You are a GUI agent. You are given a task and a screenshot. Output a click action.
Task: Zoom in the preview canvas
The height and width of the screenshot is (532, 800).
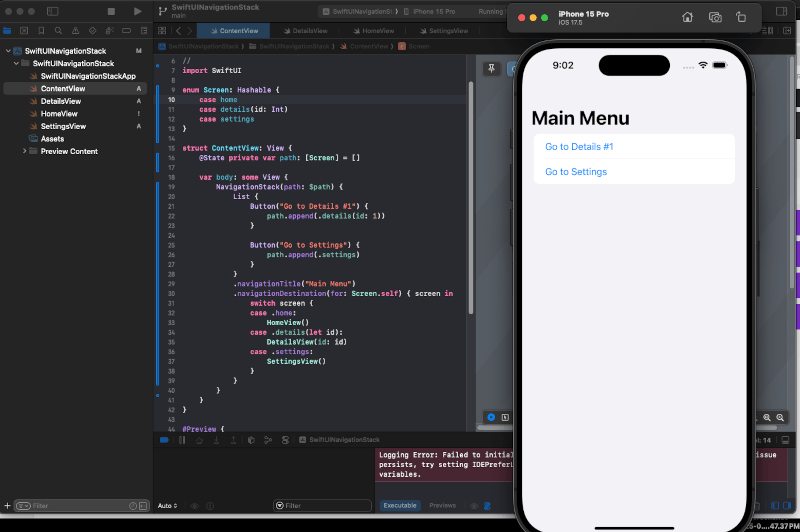coord(780,417)
